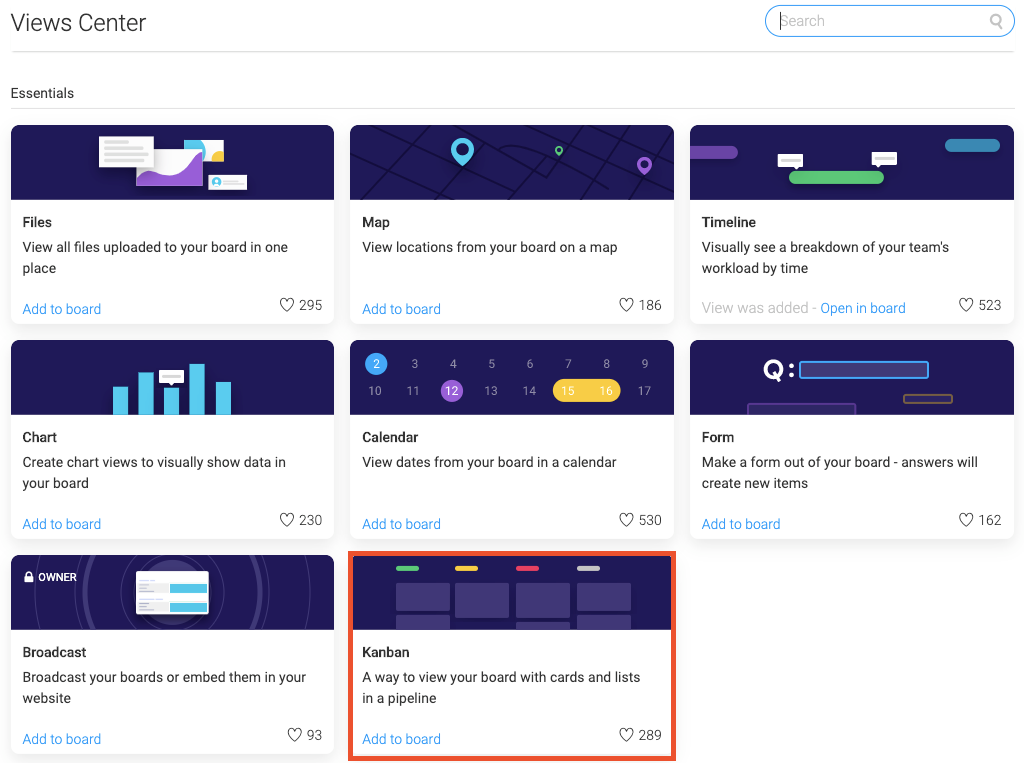Viewport: 1024px width, 763px height.
Task: Select the Form card title
Action: point(718,437)
